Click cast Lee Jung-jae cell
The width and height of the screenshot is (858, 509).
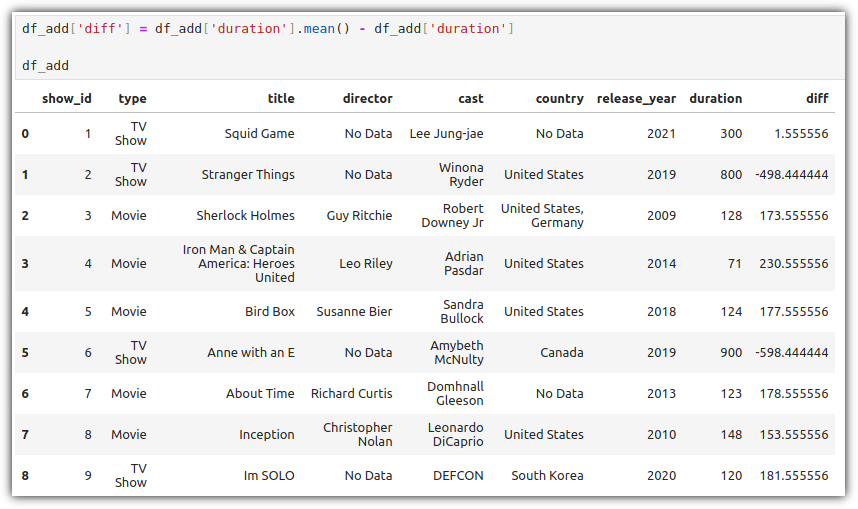point(447,134)
